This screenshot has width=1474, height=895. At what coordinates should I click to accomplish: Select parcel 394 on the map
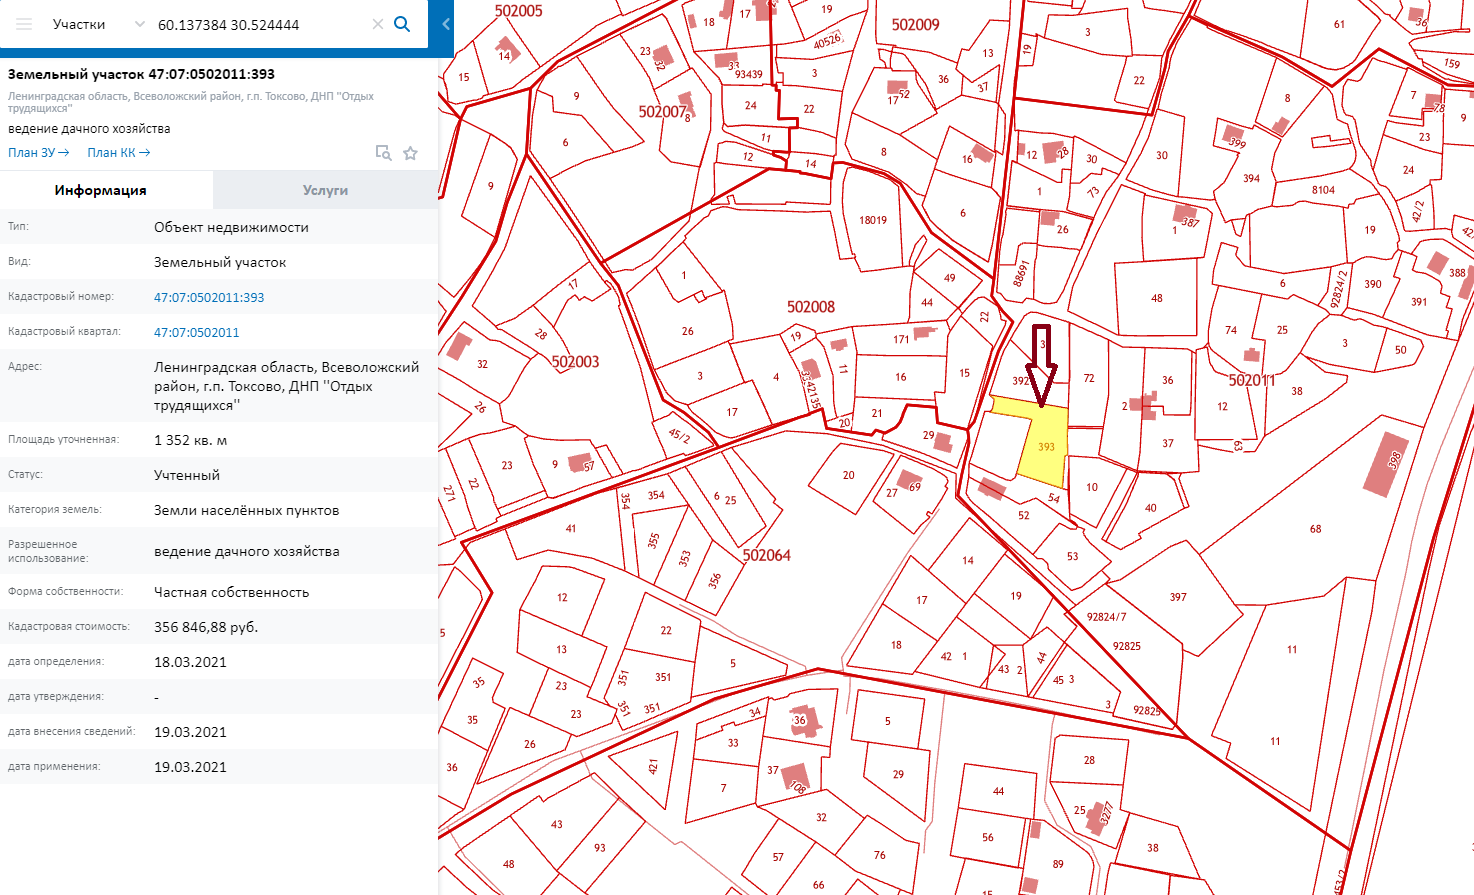coord(1251,178)
